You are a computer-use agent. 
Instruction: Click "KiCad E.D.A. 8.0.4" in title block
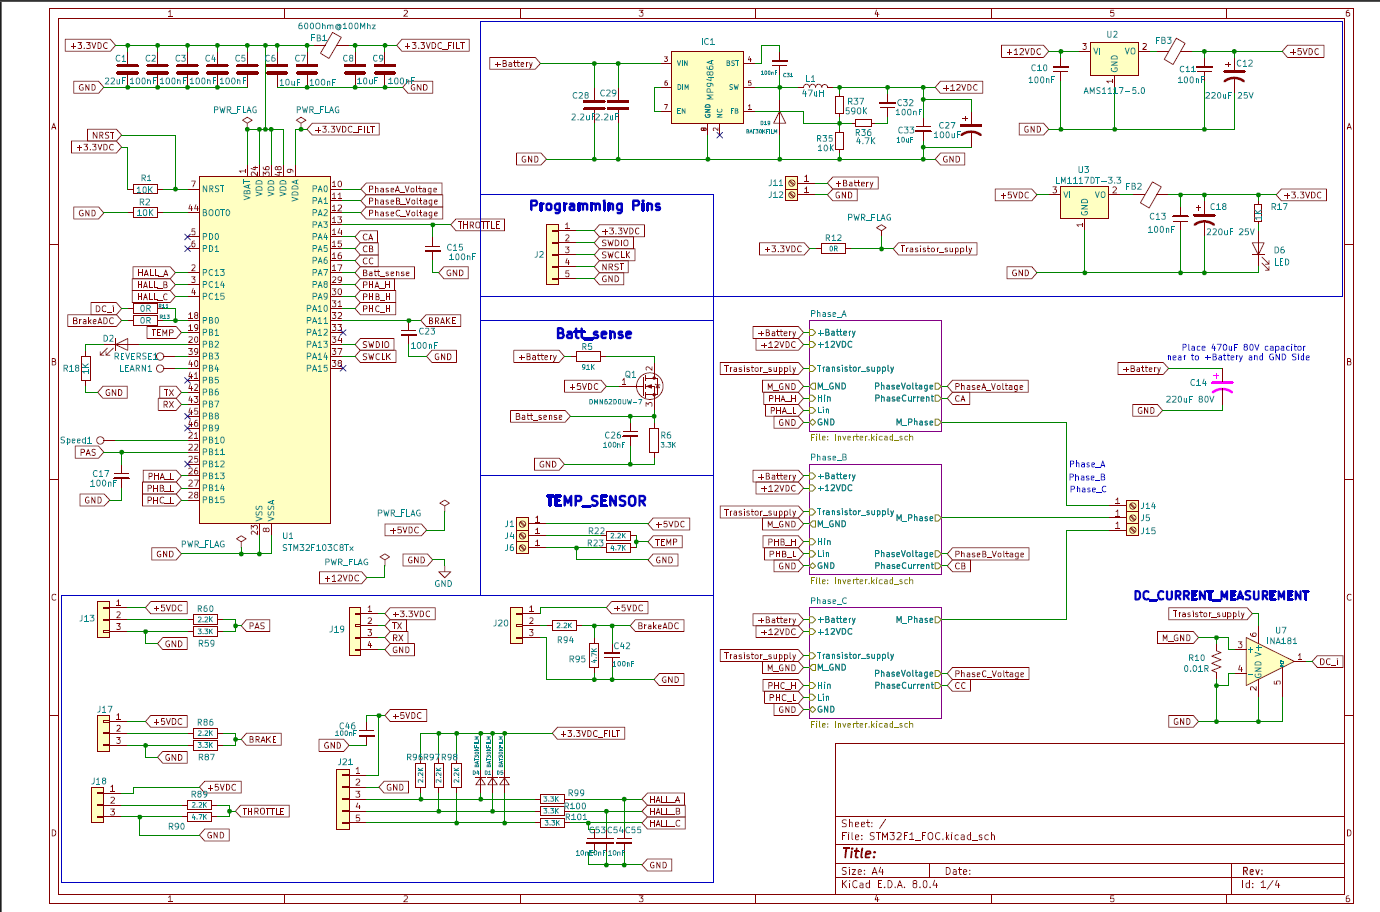889,884
